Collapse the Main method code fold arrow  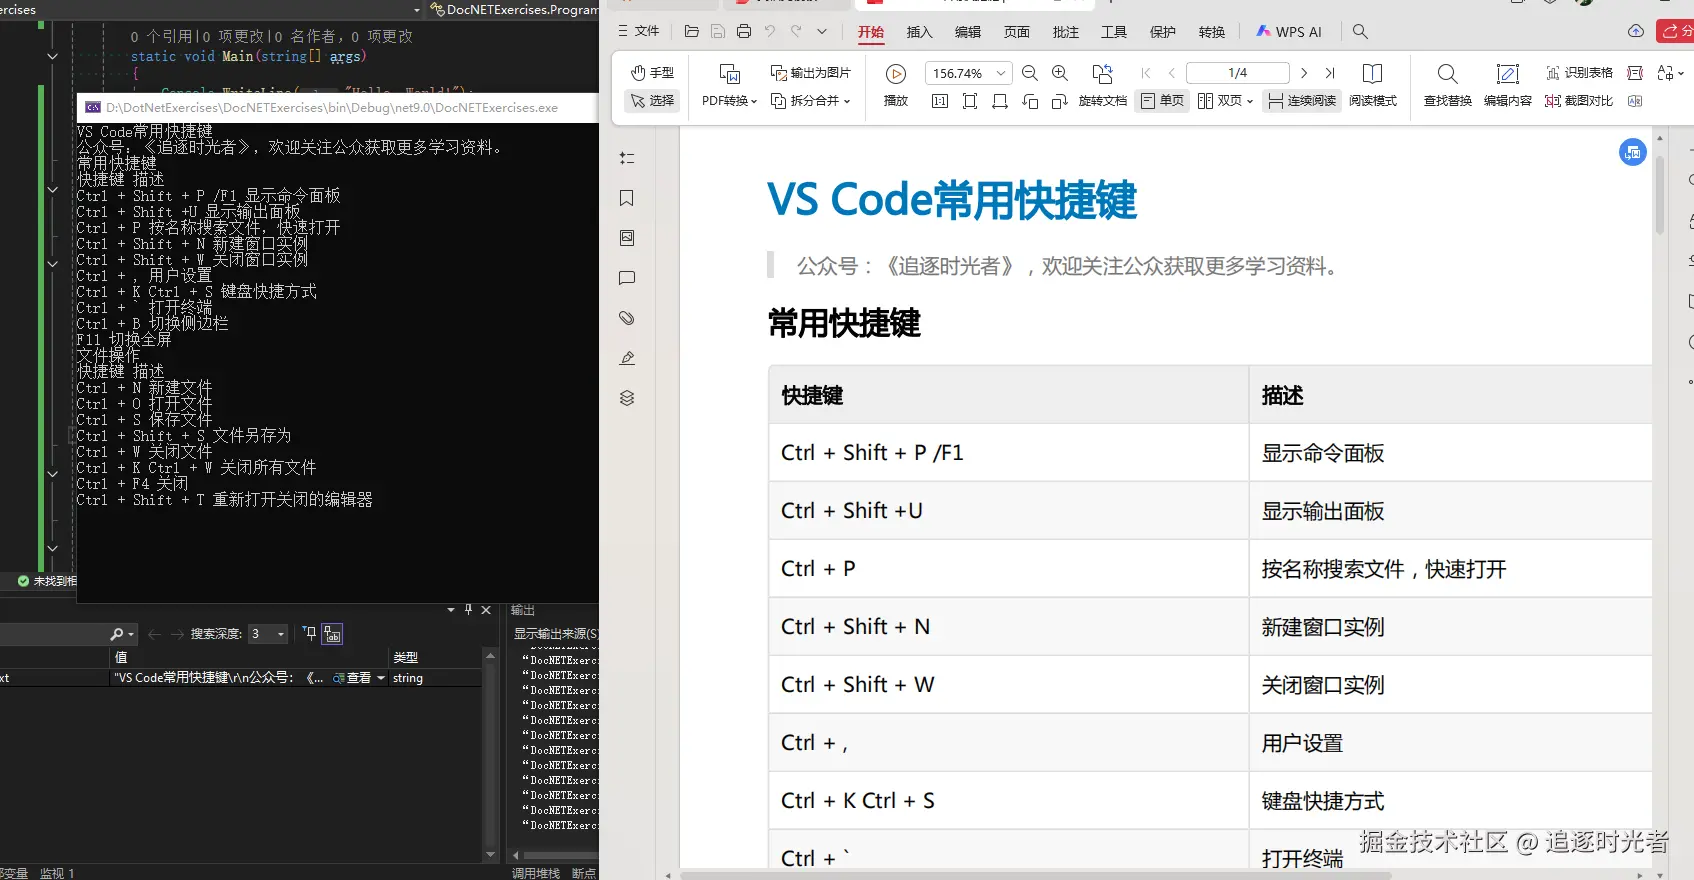(x=52, y=57)
